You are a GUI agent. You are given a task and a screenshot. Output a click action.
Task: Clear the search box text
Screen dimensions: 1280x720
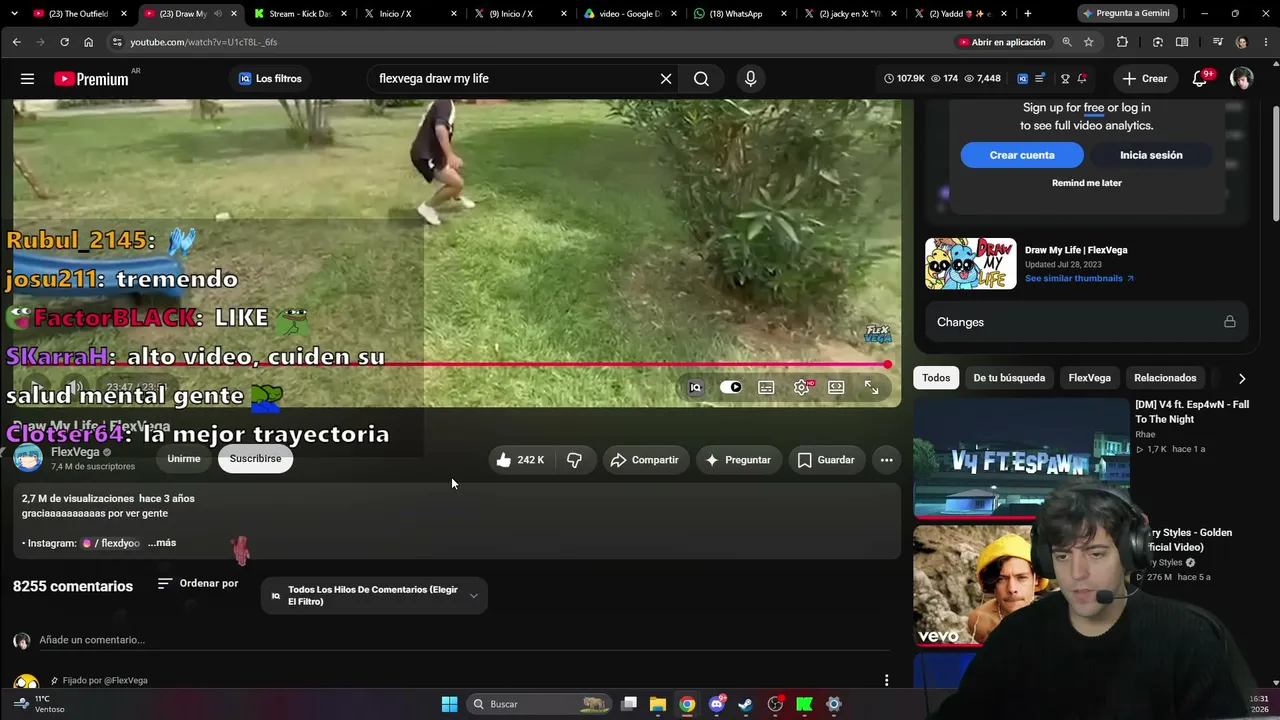pyautogui.click(x=666, y=79)
